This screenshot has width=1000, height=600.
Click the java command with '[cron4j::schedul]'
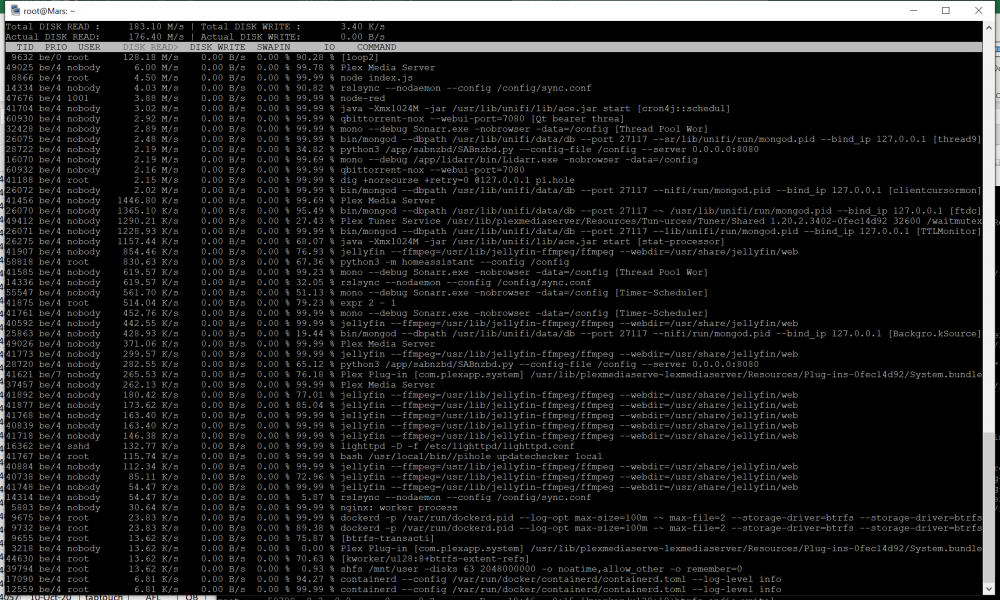click(535, 108)
